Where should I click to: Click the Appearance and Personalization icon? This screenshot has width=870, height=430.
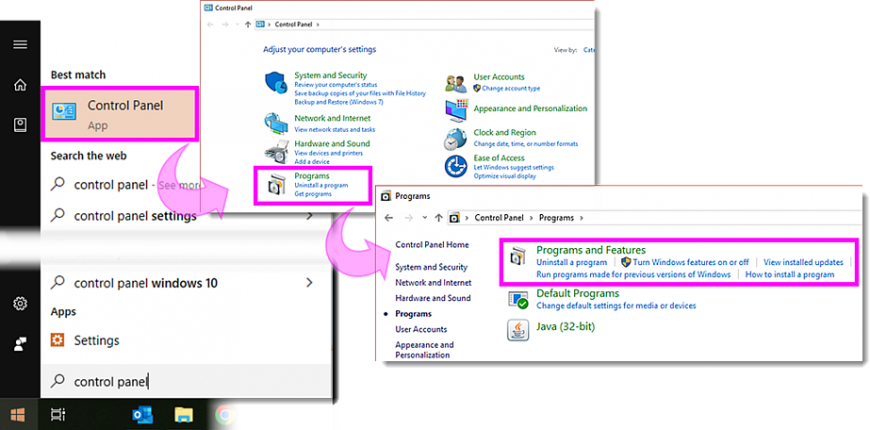457,110
